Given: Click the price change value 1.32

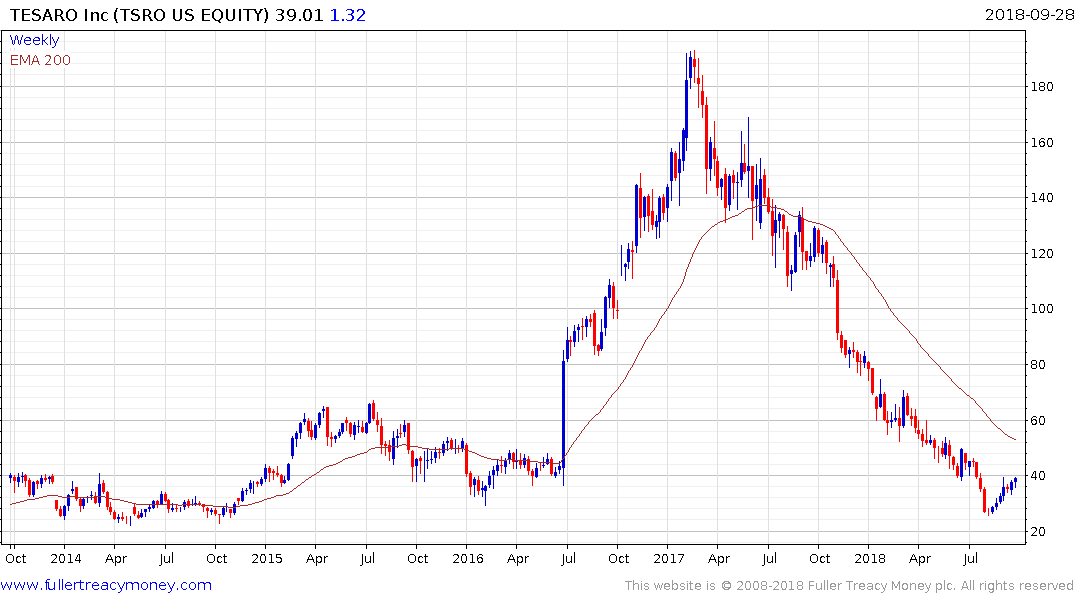Looking at the screenshot, I should [348, 15].
